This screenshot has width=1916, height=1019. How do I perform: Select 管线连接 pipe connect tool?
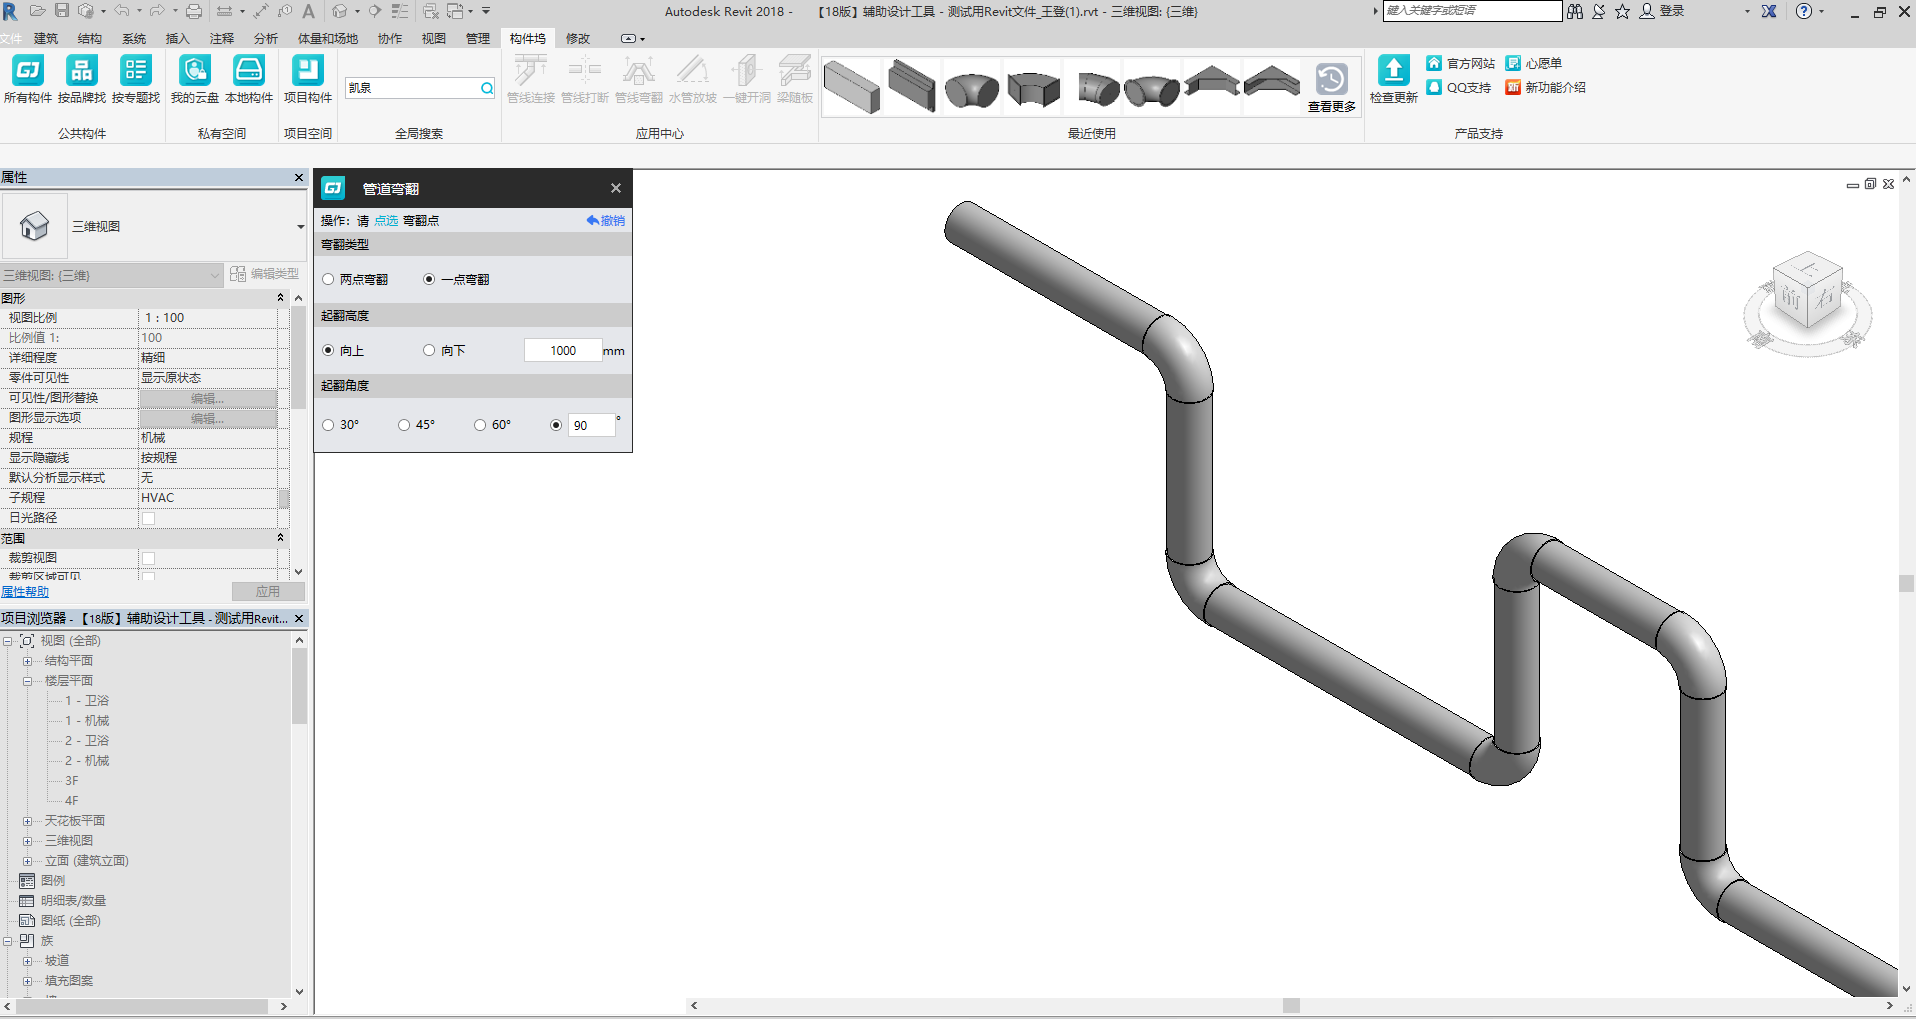pyautogui.click(x=531, y=79)
